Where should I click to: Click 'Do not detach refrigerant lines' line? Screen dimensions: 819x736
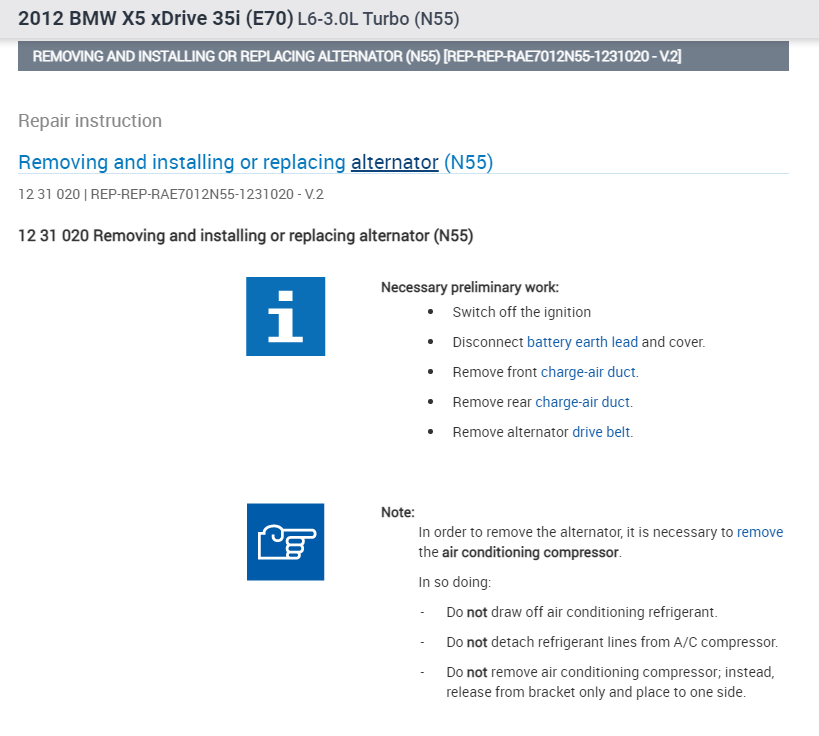[x=612, y=642]
